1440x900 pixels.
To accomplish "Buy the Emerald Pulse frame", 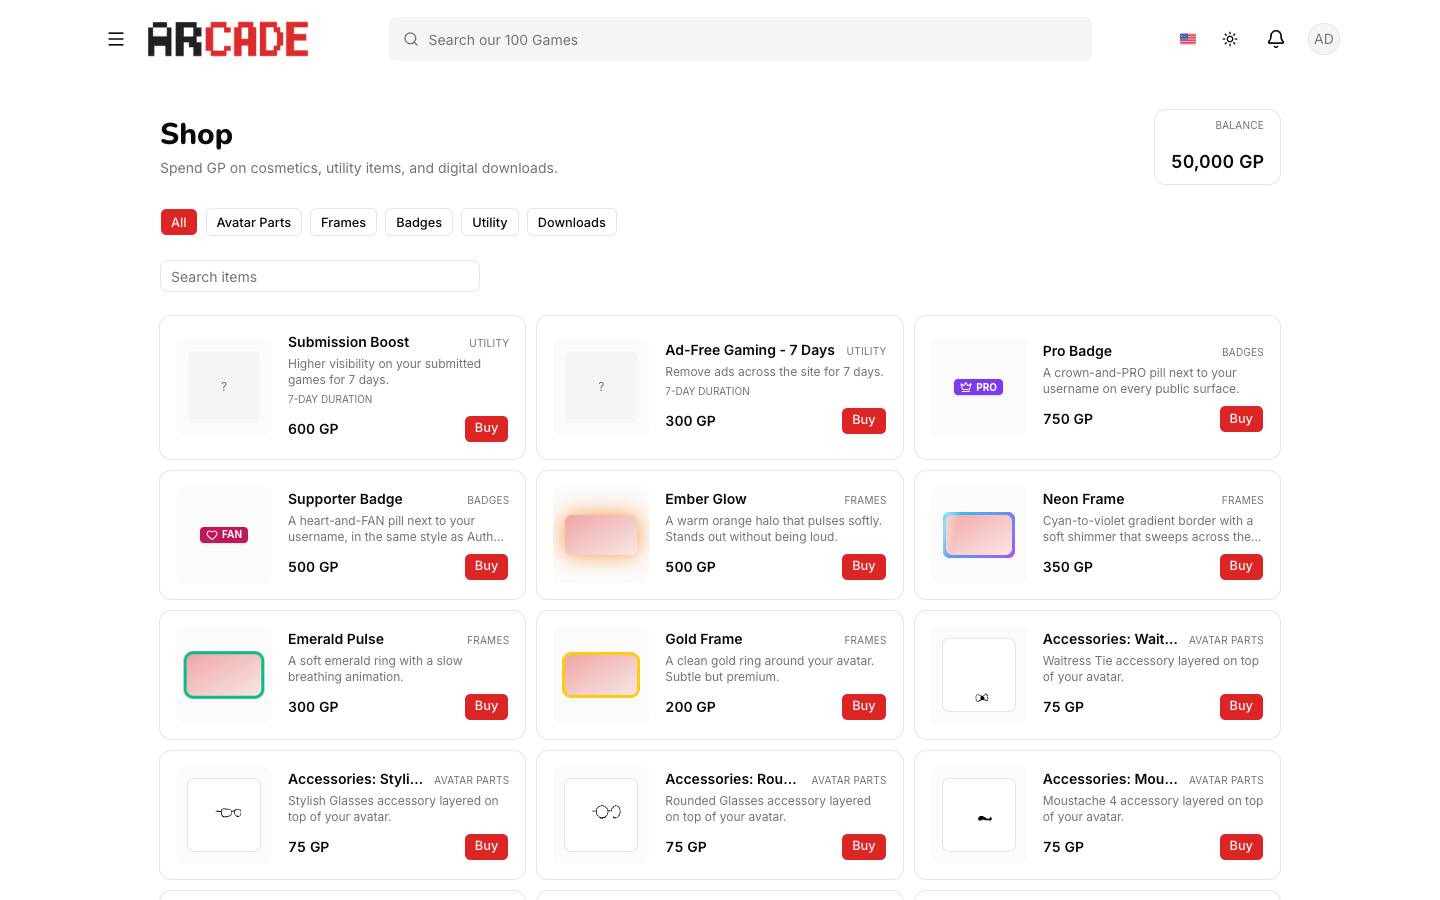I will pyautogui.click(x=487, y=706).
